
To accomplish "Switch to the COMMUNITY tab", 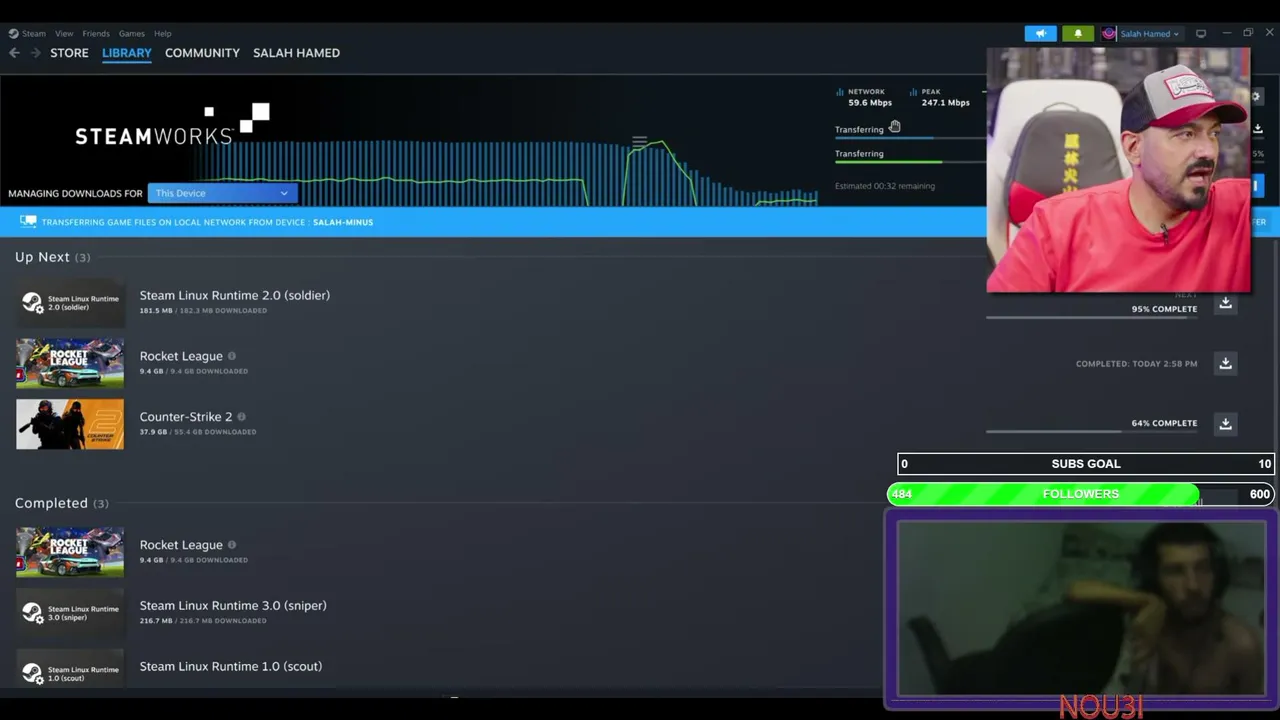I will coord(202,53).
